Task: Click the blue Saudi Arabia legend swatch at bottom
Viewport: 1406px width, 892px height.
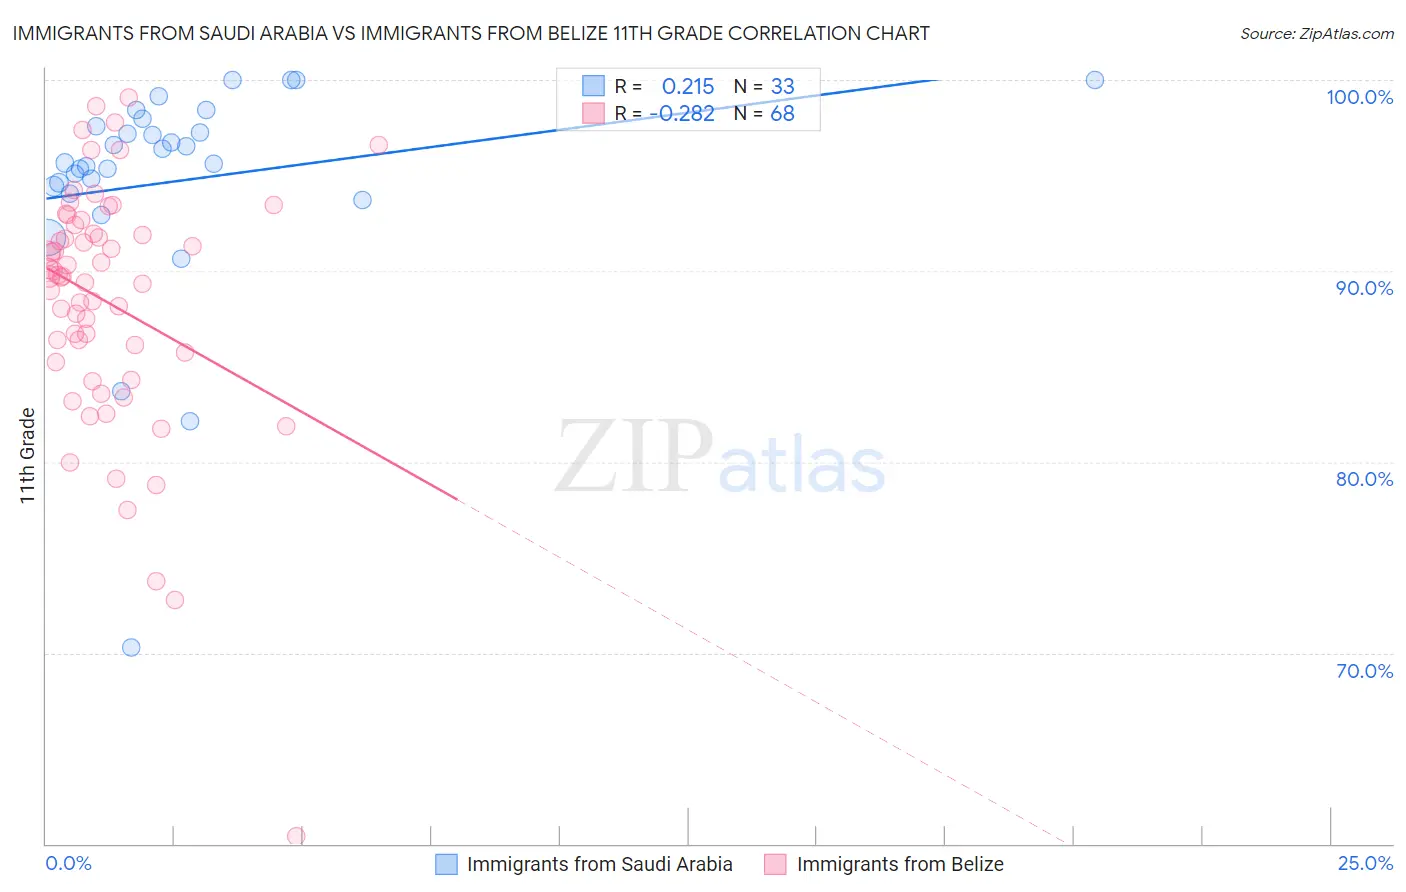Action: click(446, 864)
